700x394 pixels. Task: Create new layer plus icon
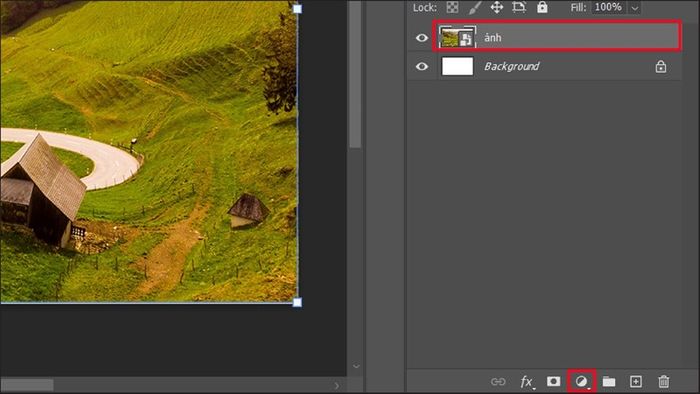tap(636, 382)
